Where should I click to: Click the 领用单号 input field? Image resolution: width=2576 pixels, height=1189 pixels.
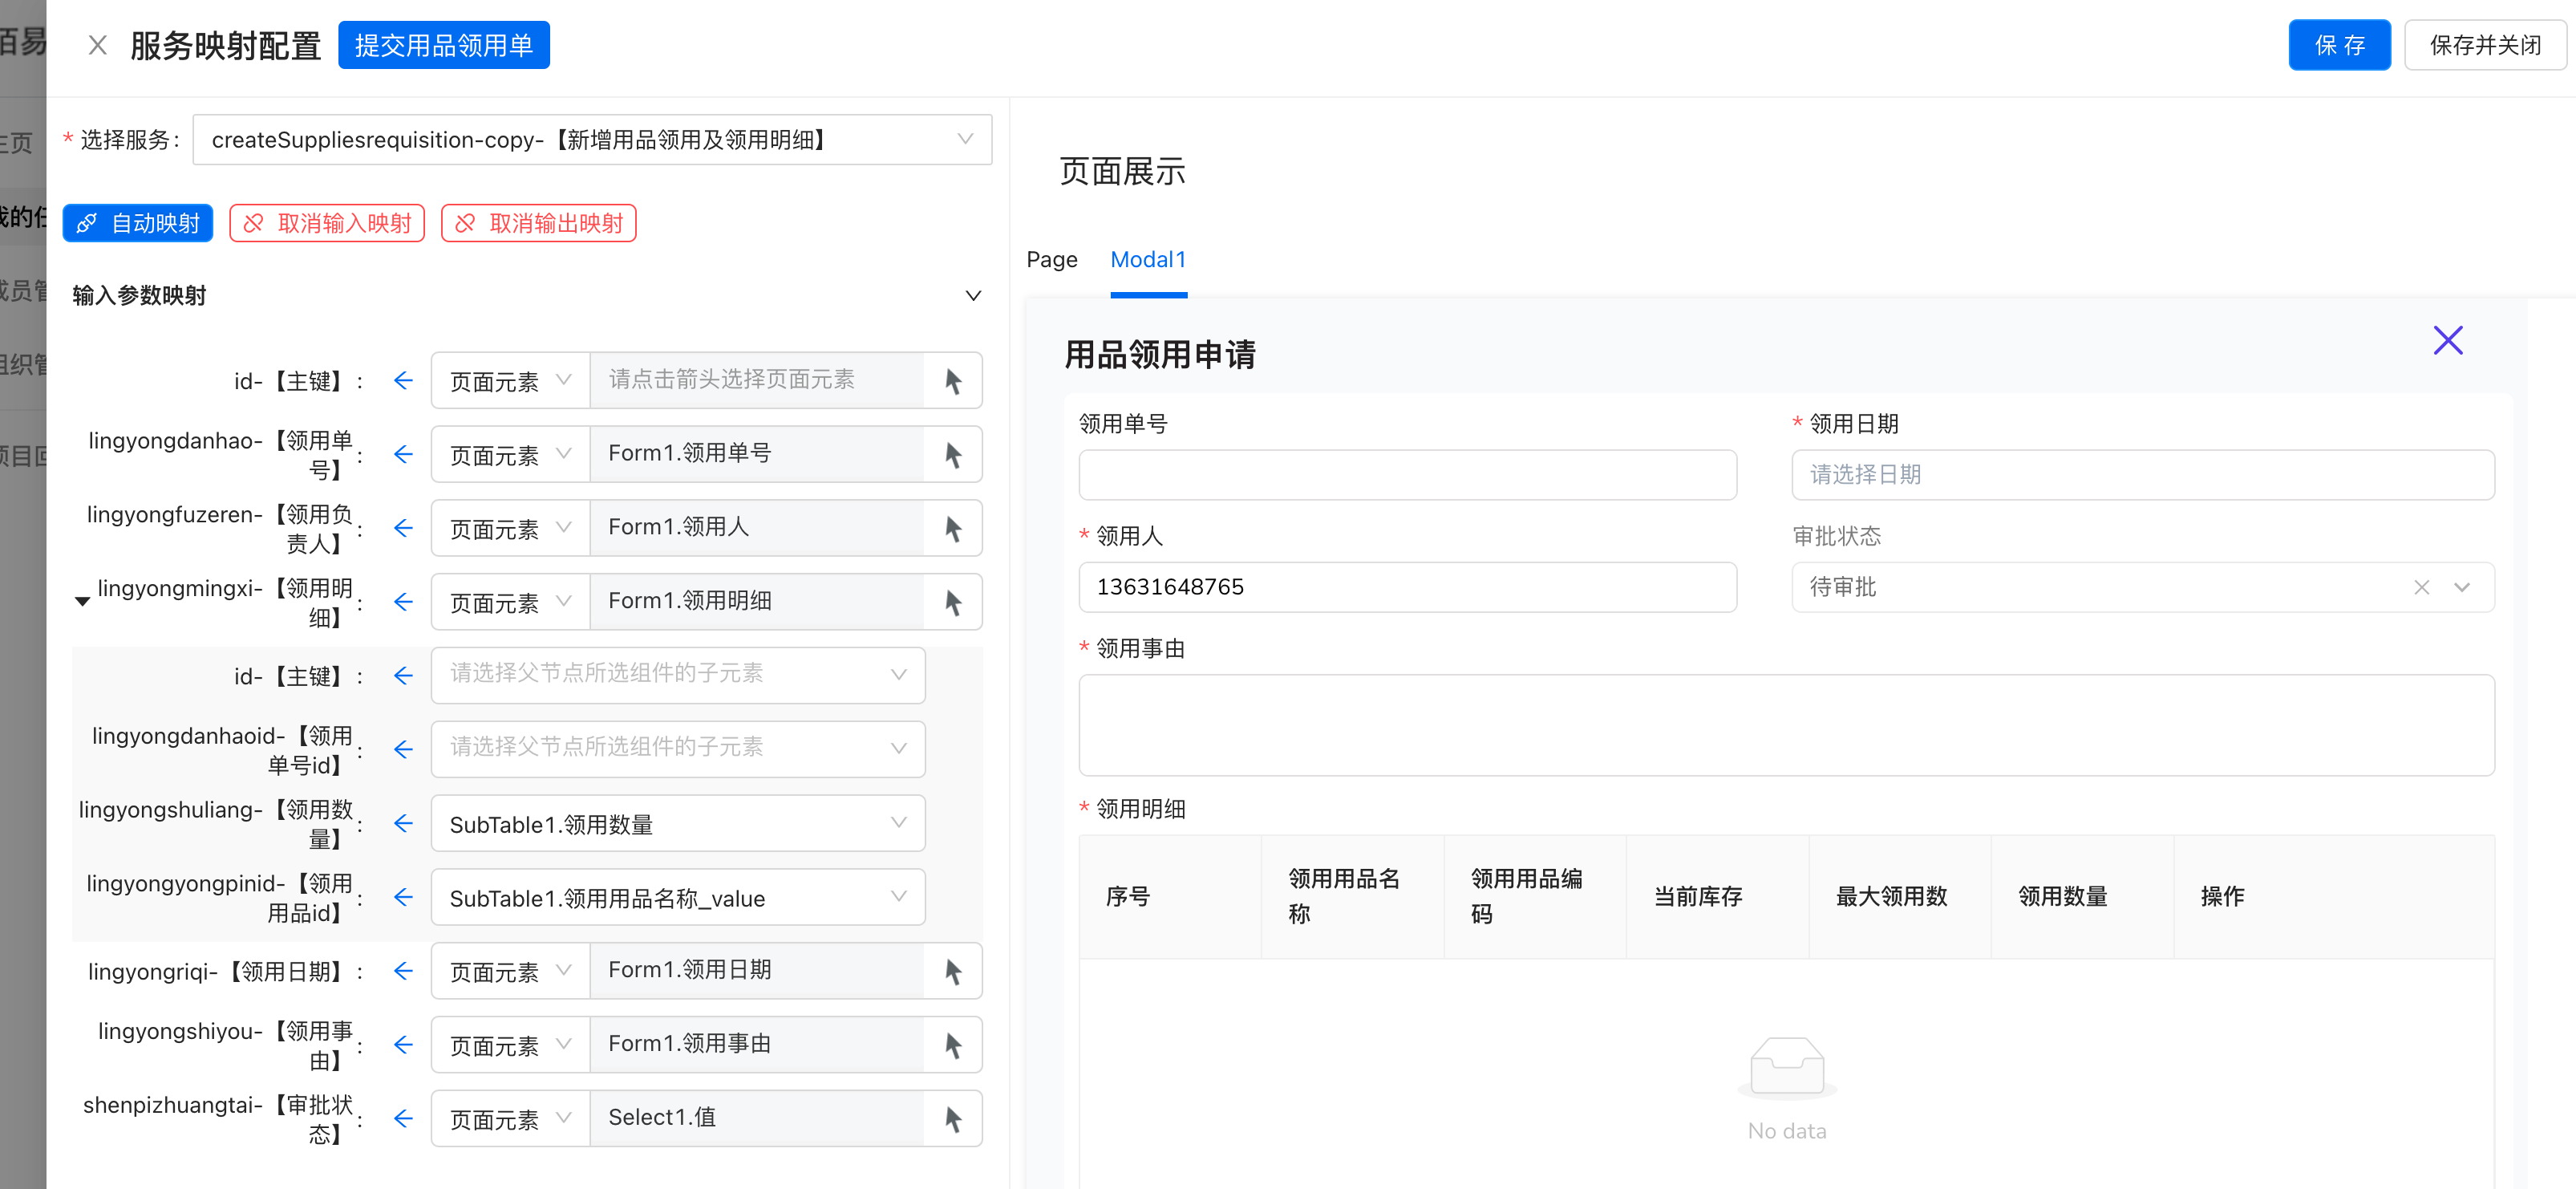1407,475
